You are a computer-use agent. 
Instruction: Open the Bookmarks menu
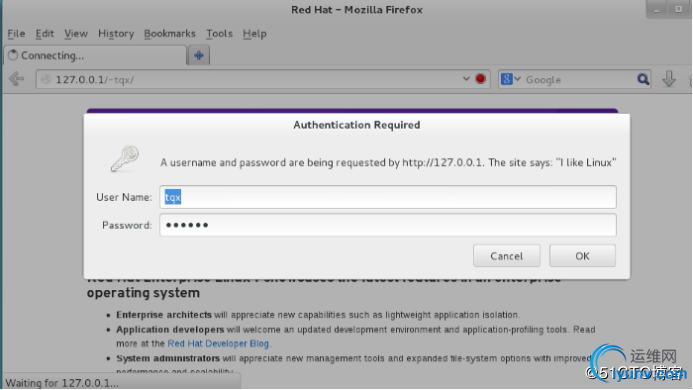point(170,34)
